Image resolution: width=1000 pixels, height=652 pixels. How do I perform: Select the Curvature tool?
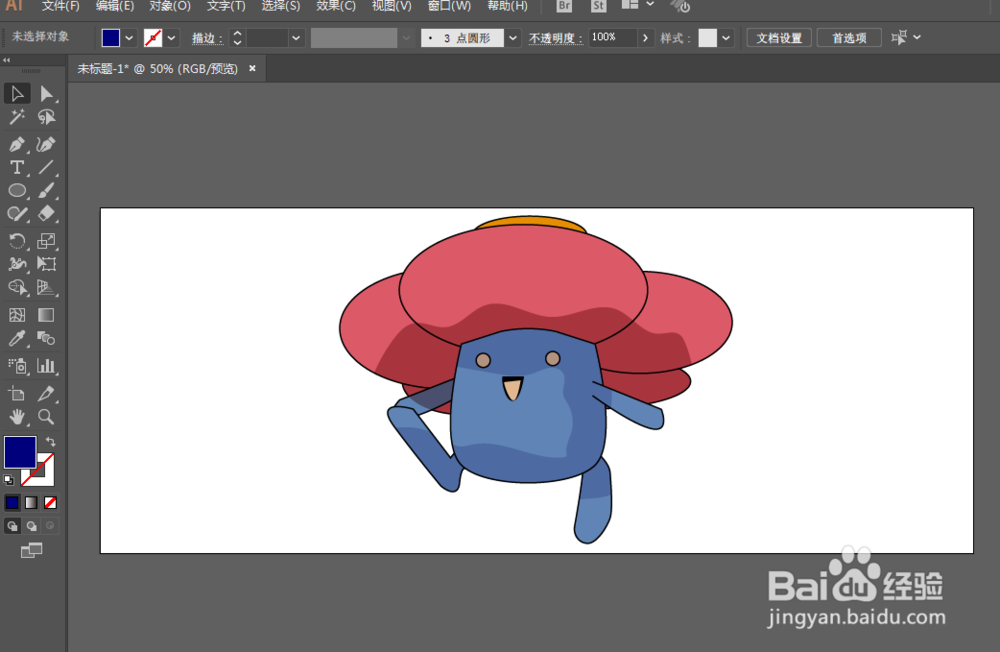pyautogui.click(x=46, y=144)
